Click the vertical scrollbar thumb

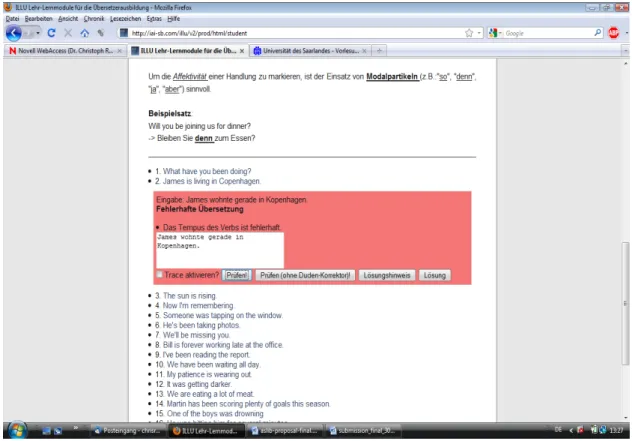click(x=625, y=303)
